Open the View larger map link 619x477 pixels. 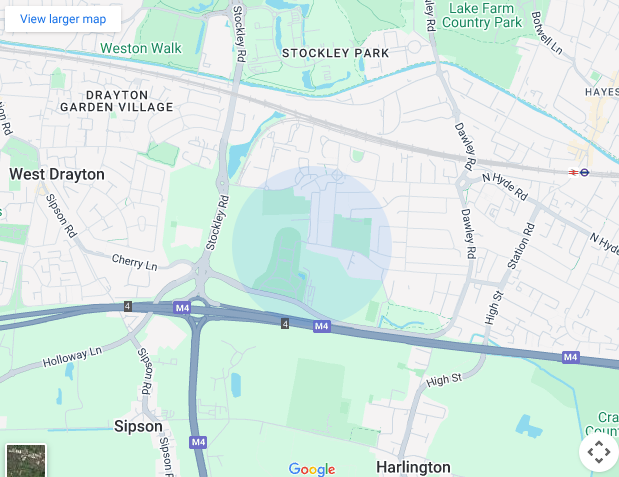63,19
